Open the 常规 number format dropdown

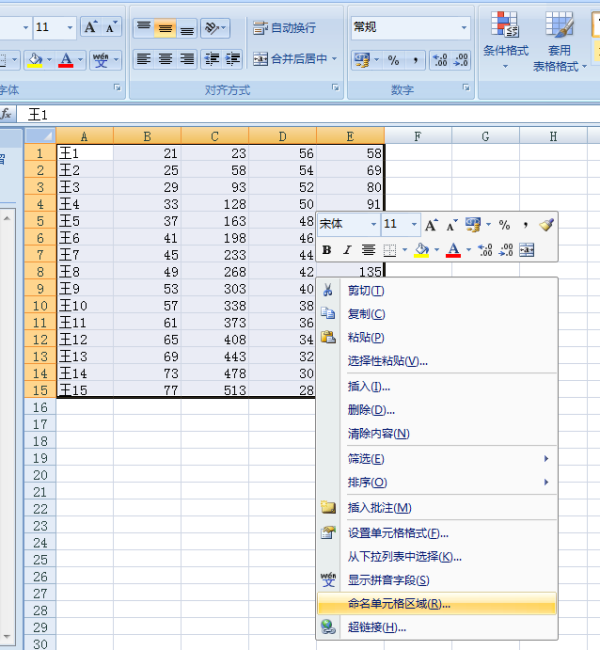pos(463,28)
